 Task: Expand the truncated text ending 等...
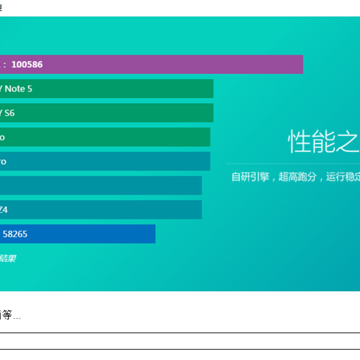click(x=10, y=315)
